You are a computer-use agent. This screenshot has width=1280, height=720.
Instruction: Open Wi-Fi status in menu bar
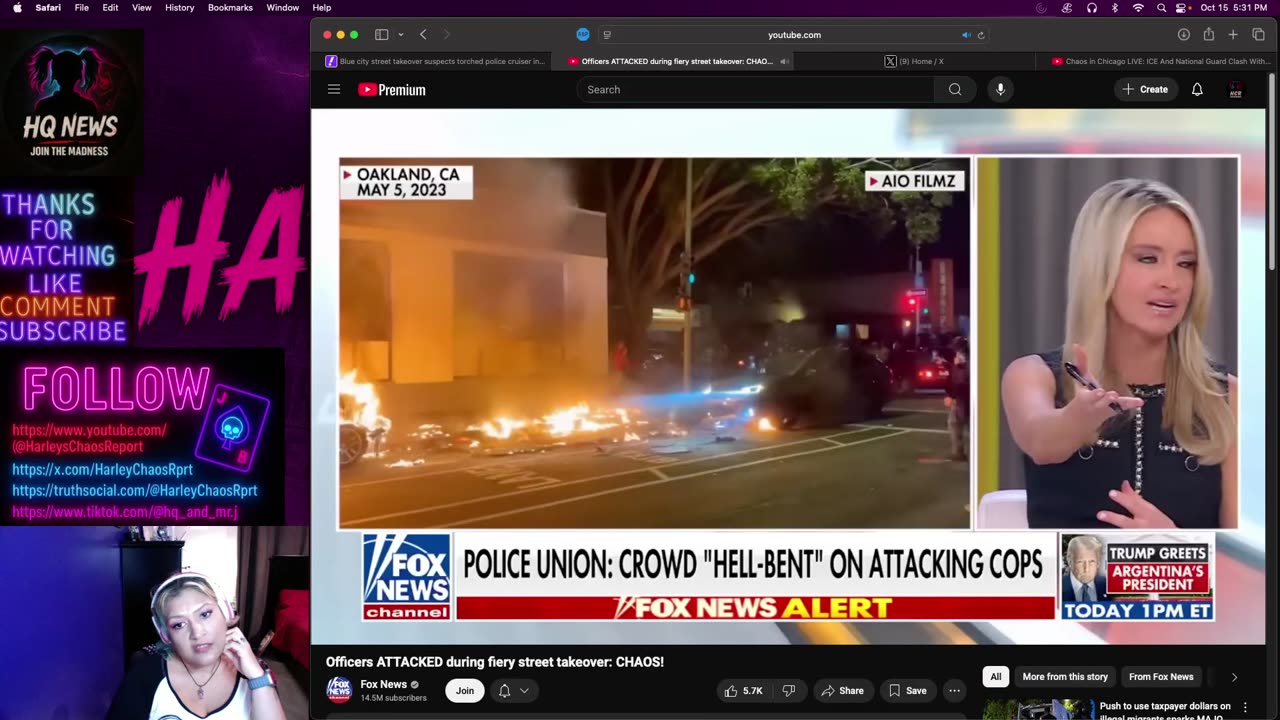(1138, 7)
